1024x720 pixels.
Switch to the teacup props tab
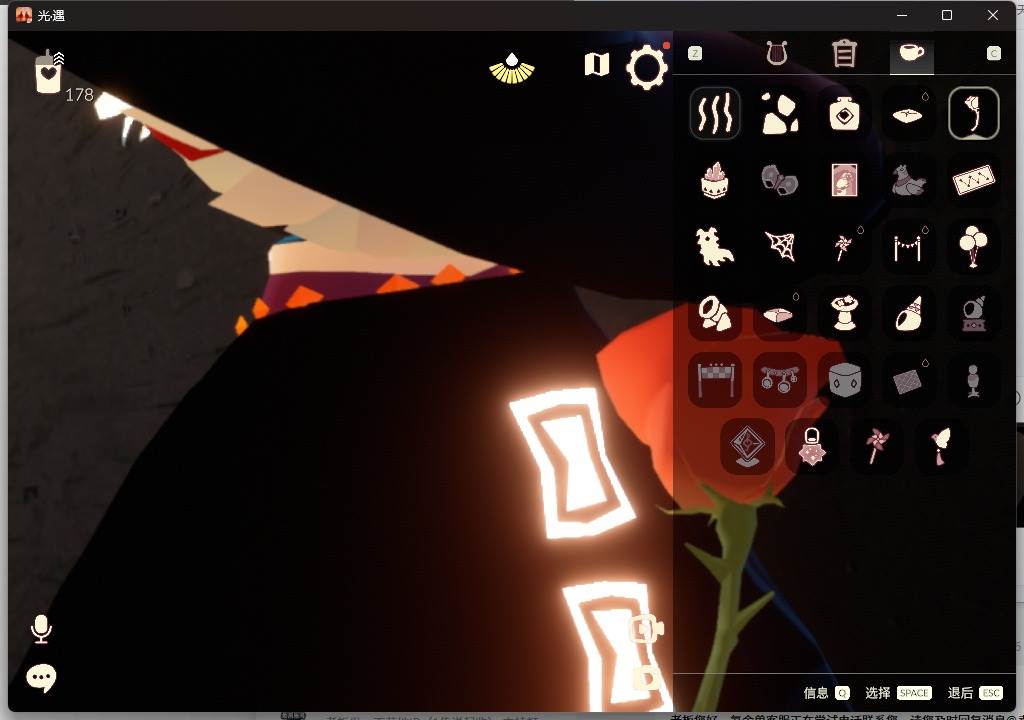pyautogui.click(x=912, y=53)
